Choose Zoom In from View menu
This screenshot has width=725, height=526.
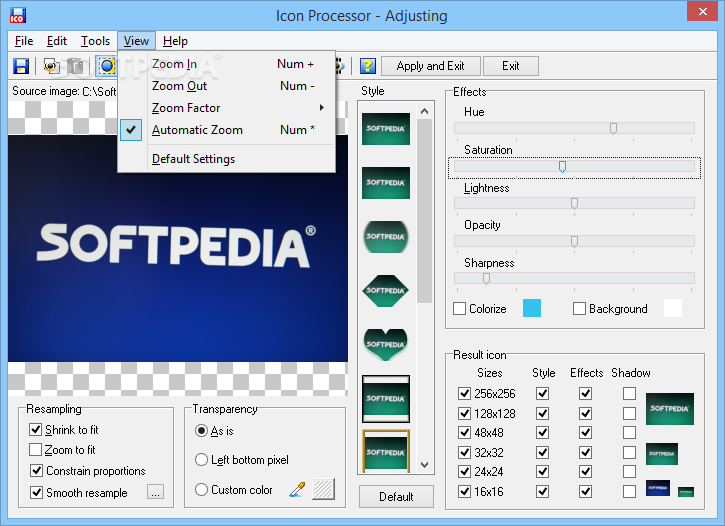click(x=227, y=64)
